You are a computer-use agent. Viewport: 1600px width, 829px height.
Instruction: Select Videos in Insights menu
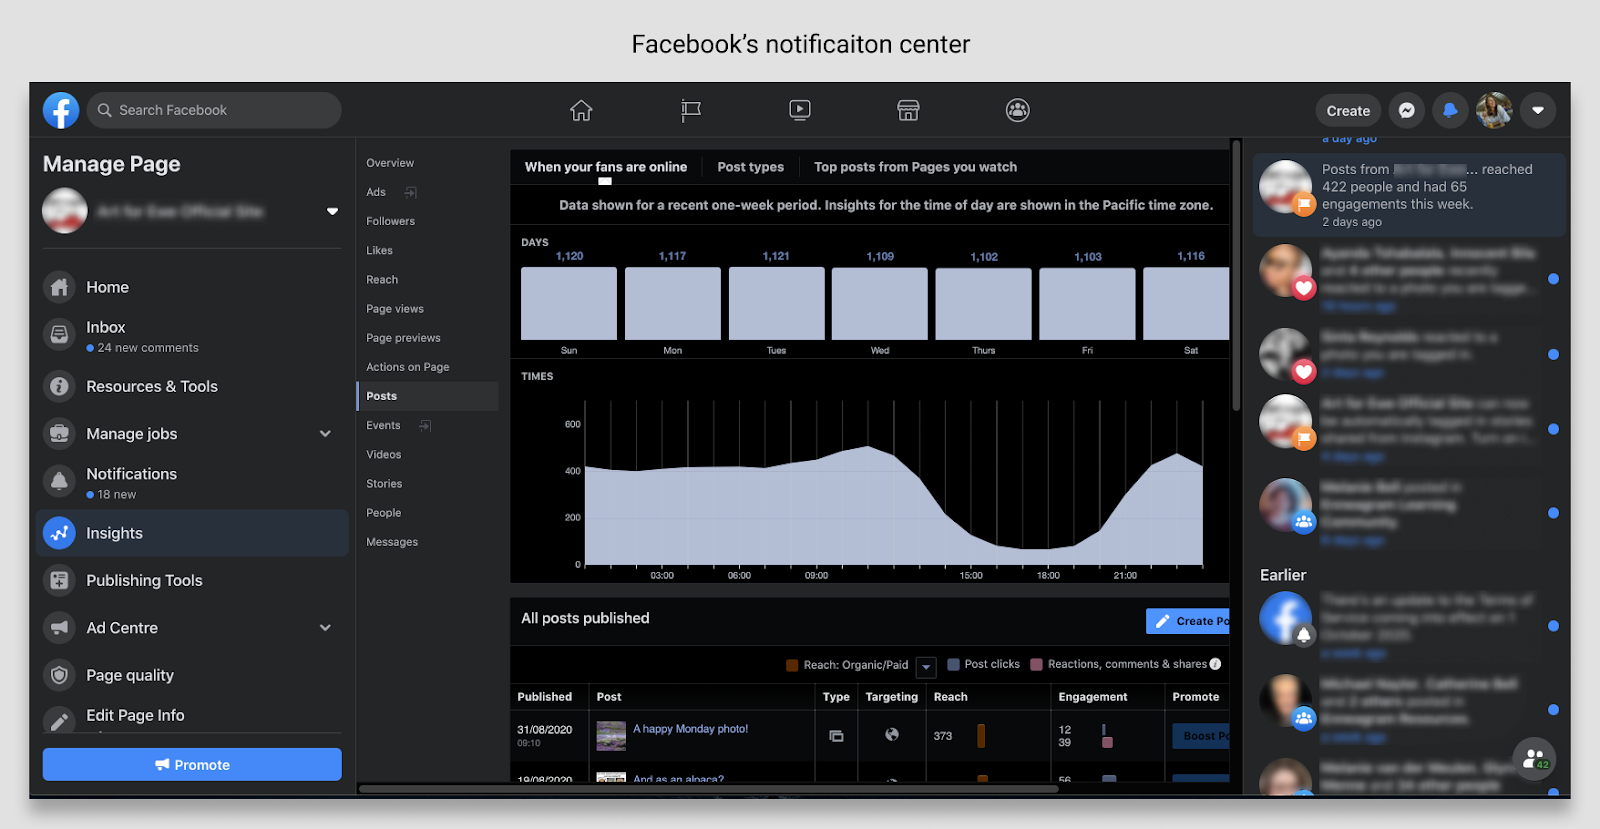383,454
